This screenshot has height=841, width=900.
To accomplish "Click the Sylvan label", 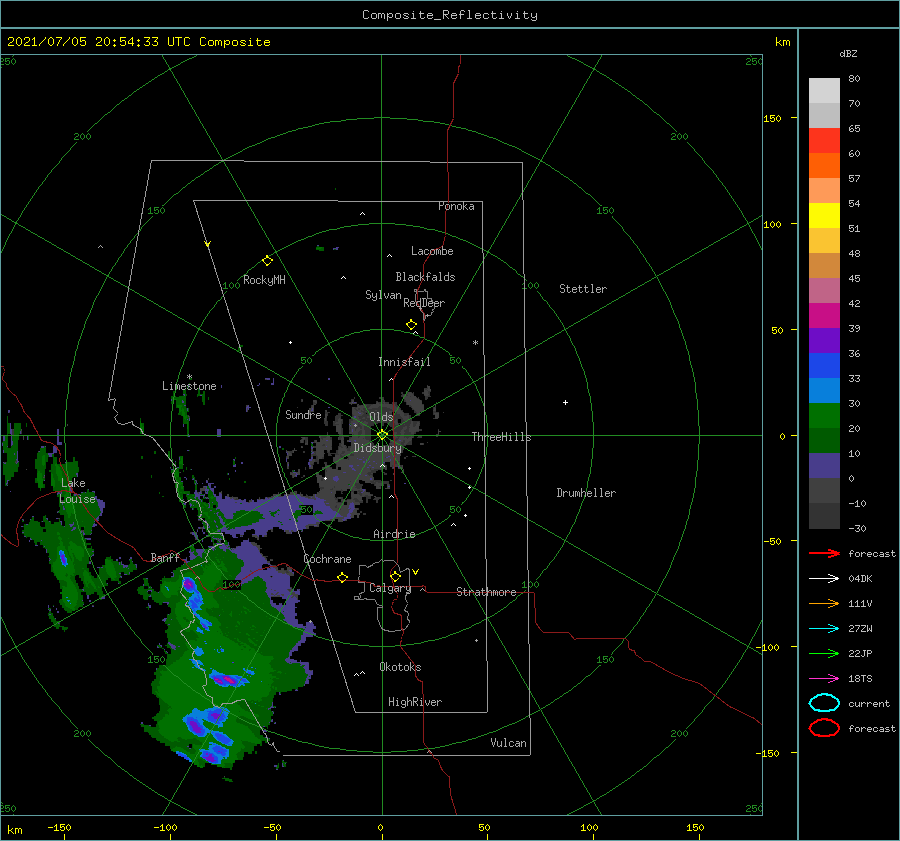I will point(383,295).
